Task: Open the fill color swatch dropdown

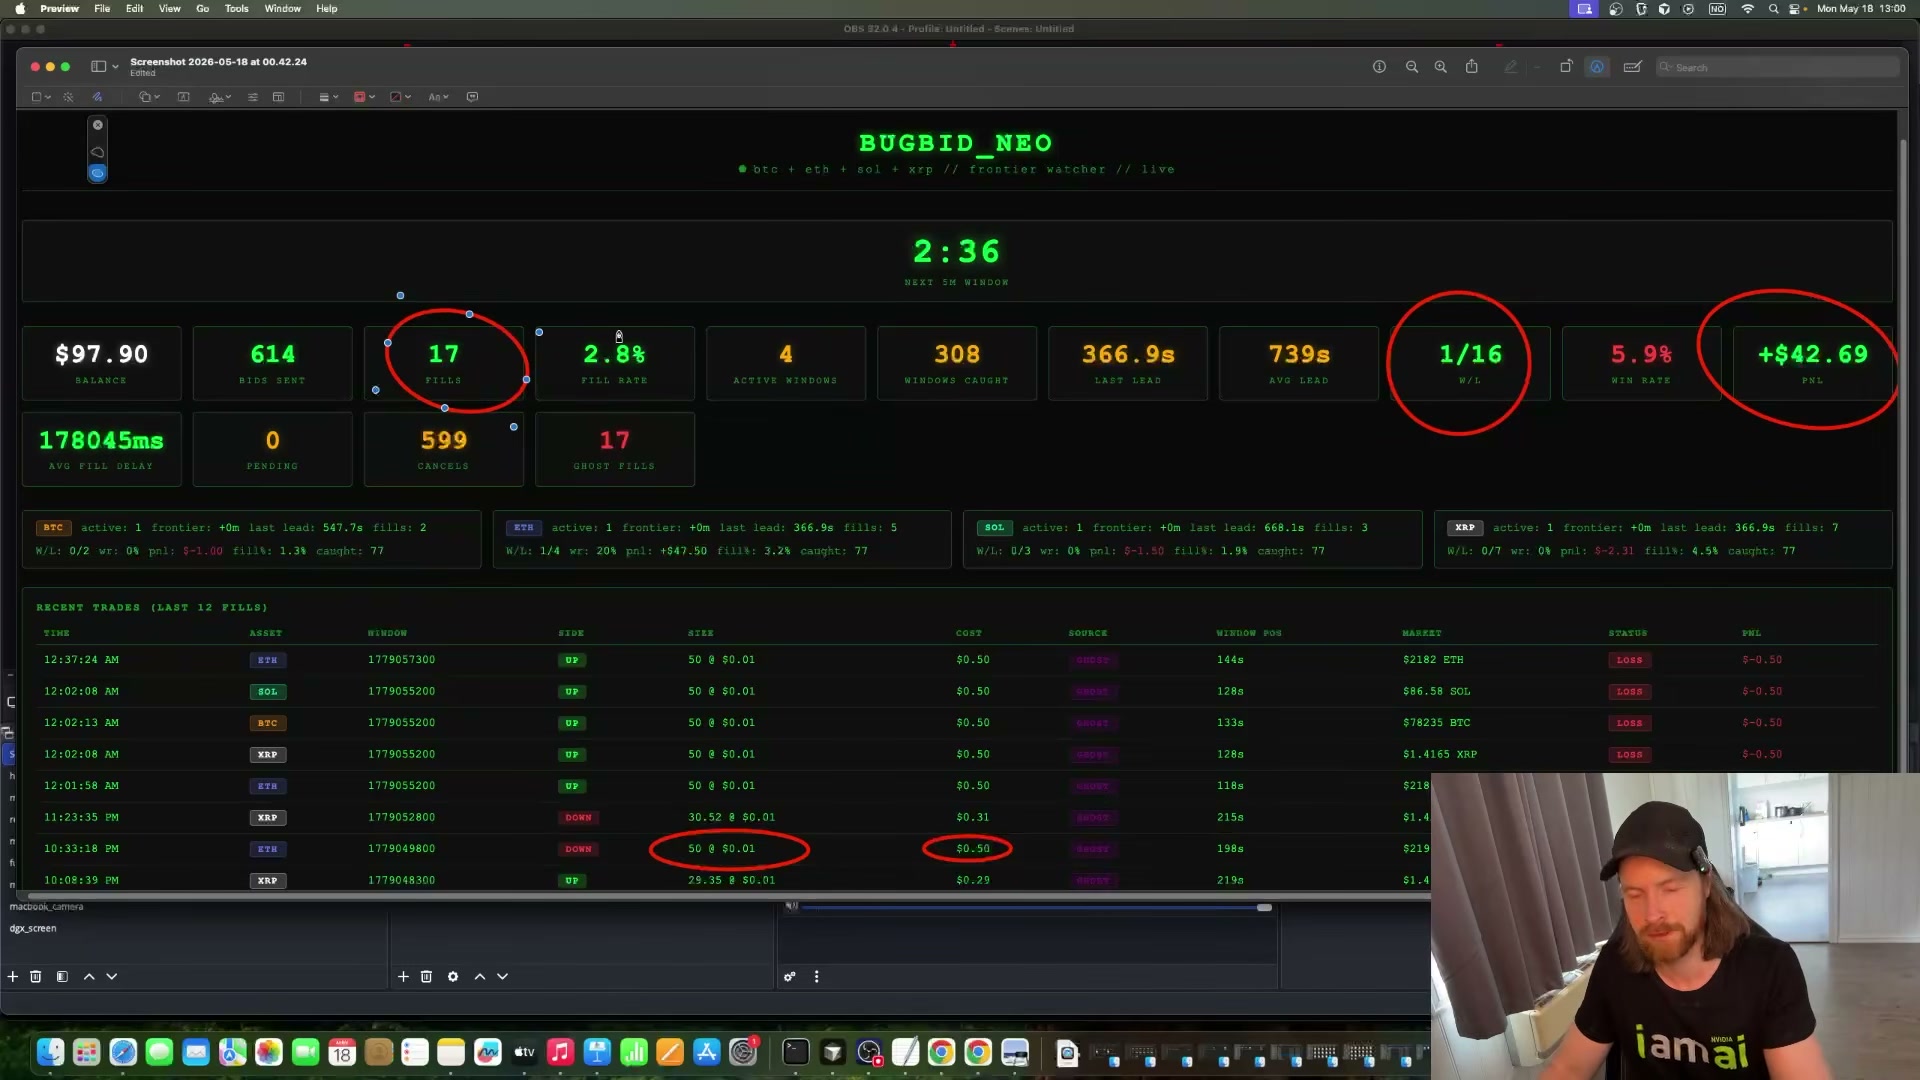Action: tap(400, 97)
